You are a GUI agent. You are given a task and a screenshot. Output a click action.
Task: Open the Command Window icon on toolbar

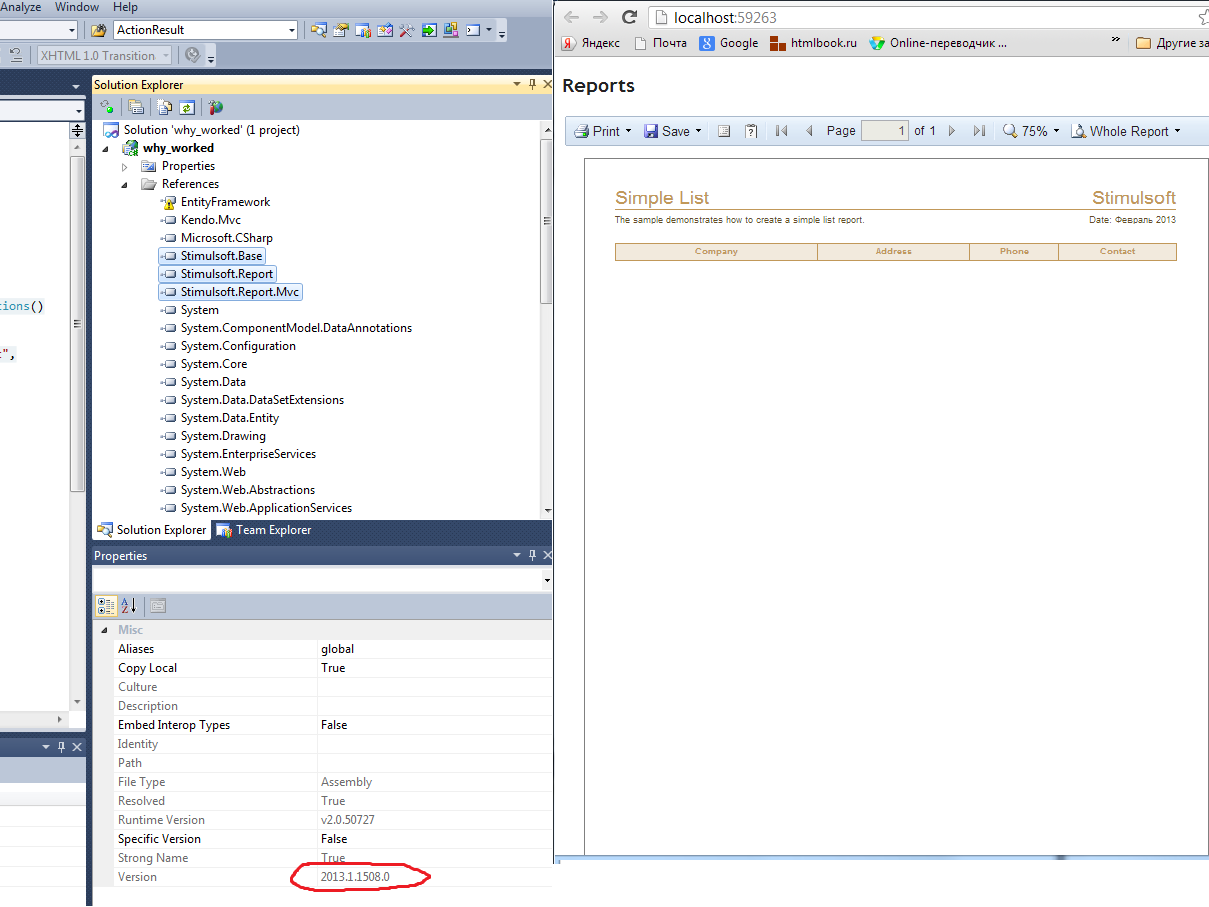point(474,31)
